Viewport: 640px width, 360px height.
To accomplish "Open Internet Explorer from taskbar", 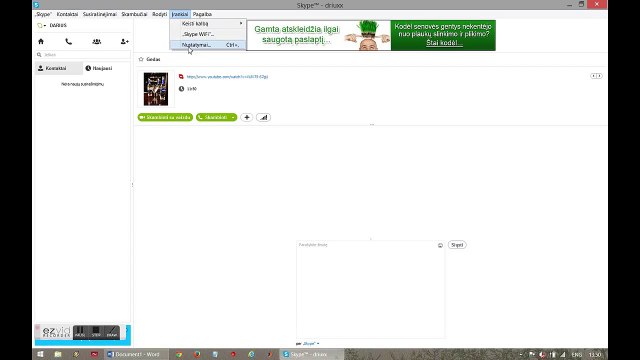I will [x=251, y=354].
